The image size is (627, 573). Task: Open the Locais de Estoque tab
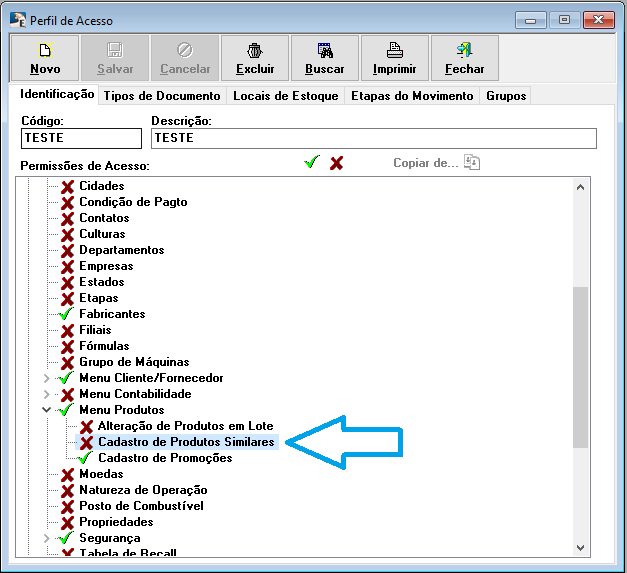tap(286, 96)
